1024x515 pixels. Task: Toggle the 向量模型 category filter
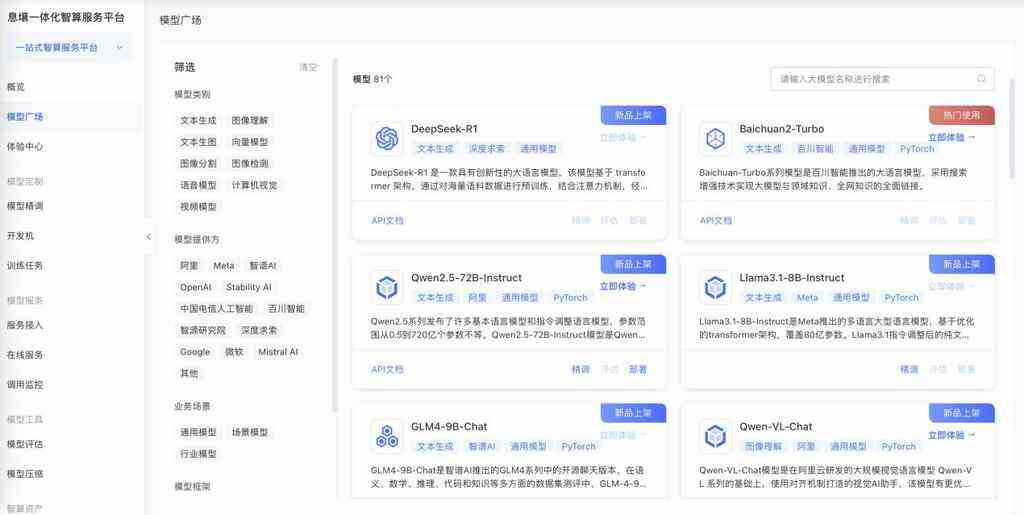point(250,142)
